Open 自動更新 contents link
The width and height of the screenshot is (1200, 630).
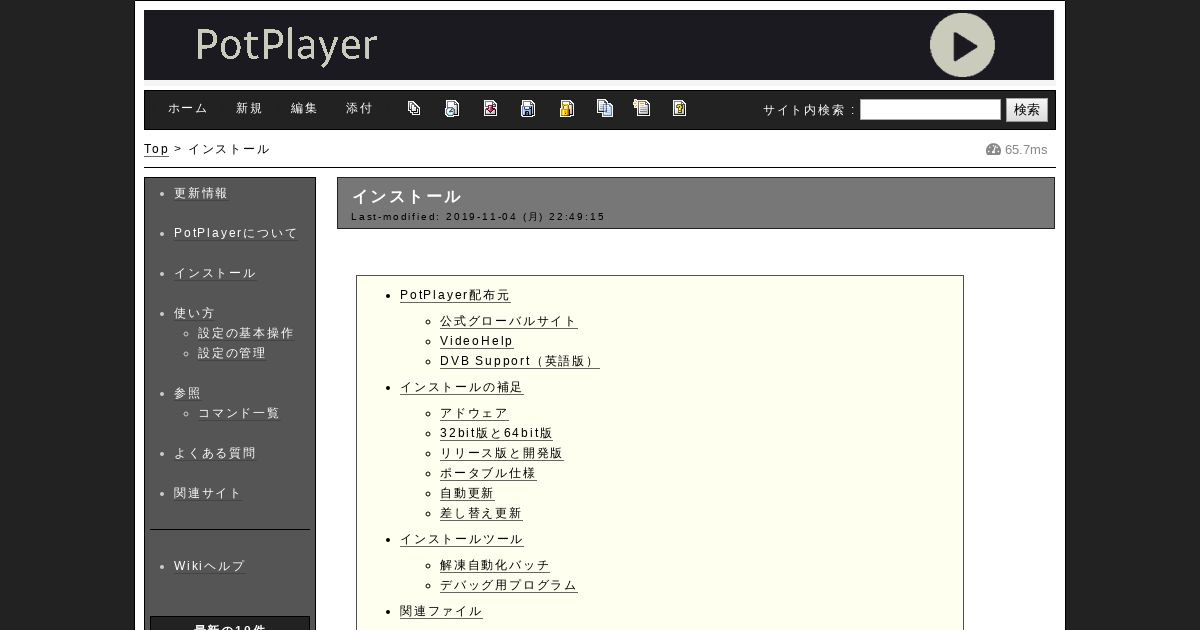pyautogui.click(x=467, y=493)
